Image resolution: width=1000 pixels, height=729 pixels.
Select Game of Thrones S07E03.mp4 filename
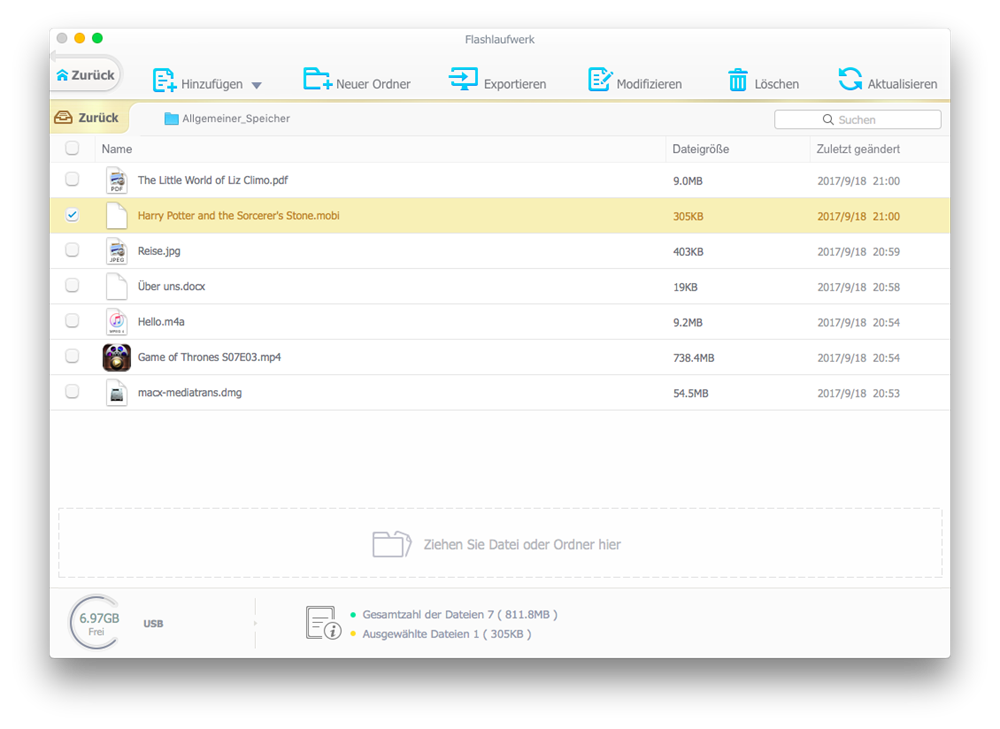click(x=209, y=357)
